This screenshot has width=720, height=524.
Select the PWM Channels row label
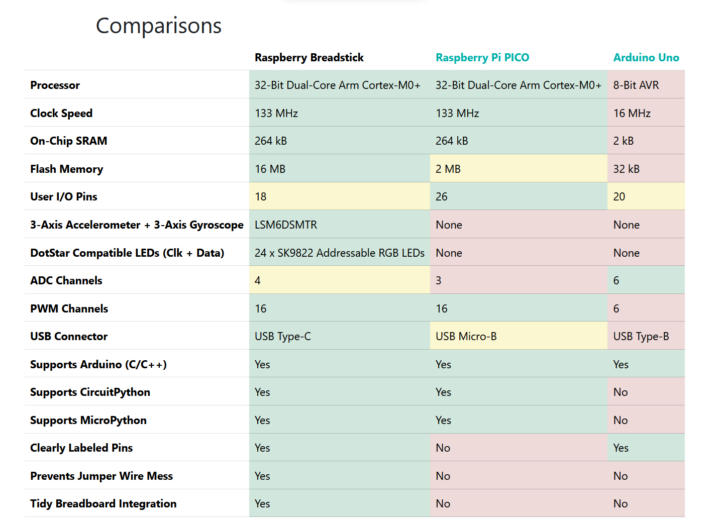pos(69,308)
